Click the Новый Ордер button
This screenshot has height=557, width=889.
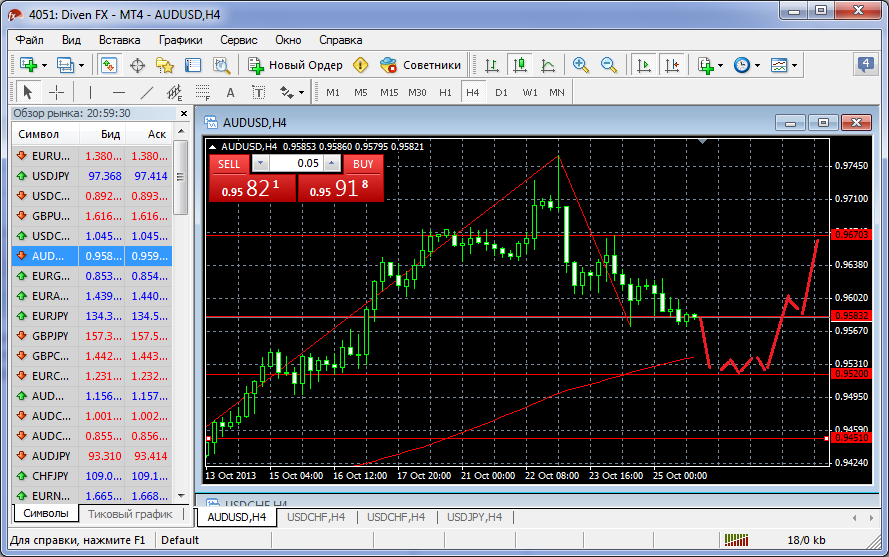point(295,65)
